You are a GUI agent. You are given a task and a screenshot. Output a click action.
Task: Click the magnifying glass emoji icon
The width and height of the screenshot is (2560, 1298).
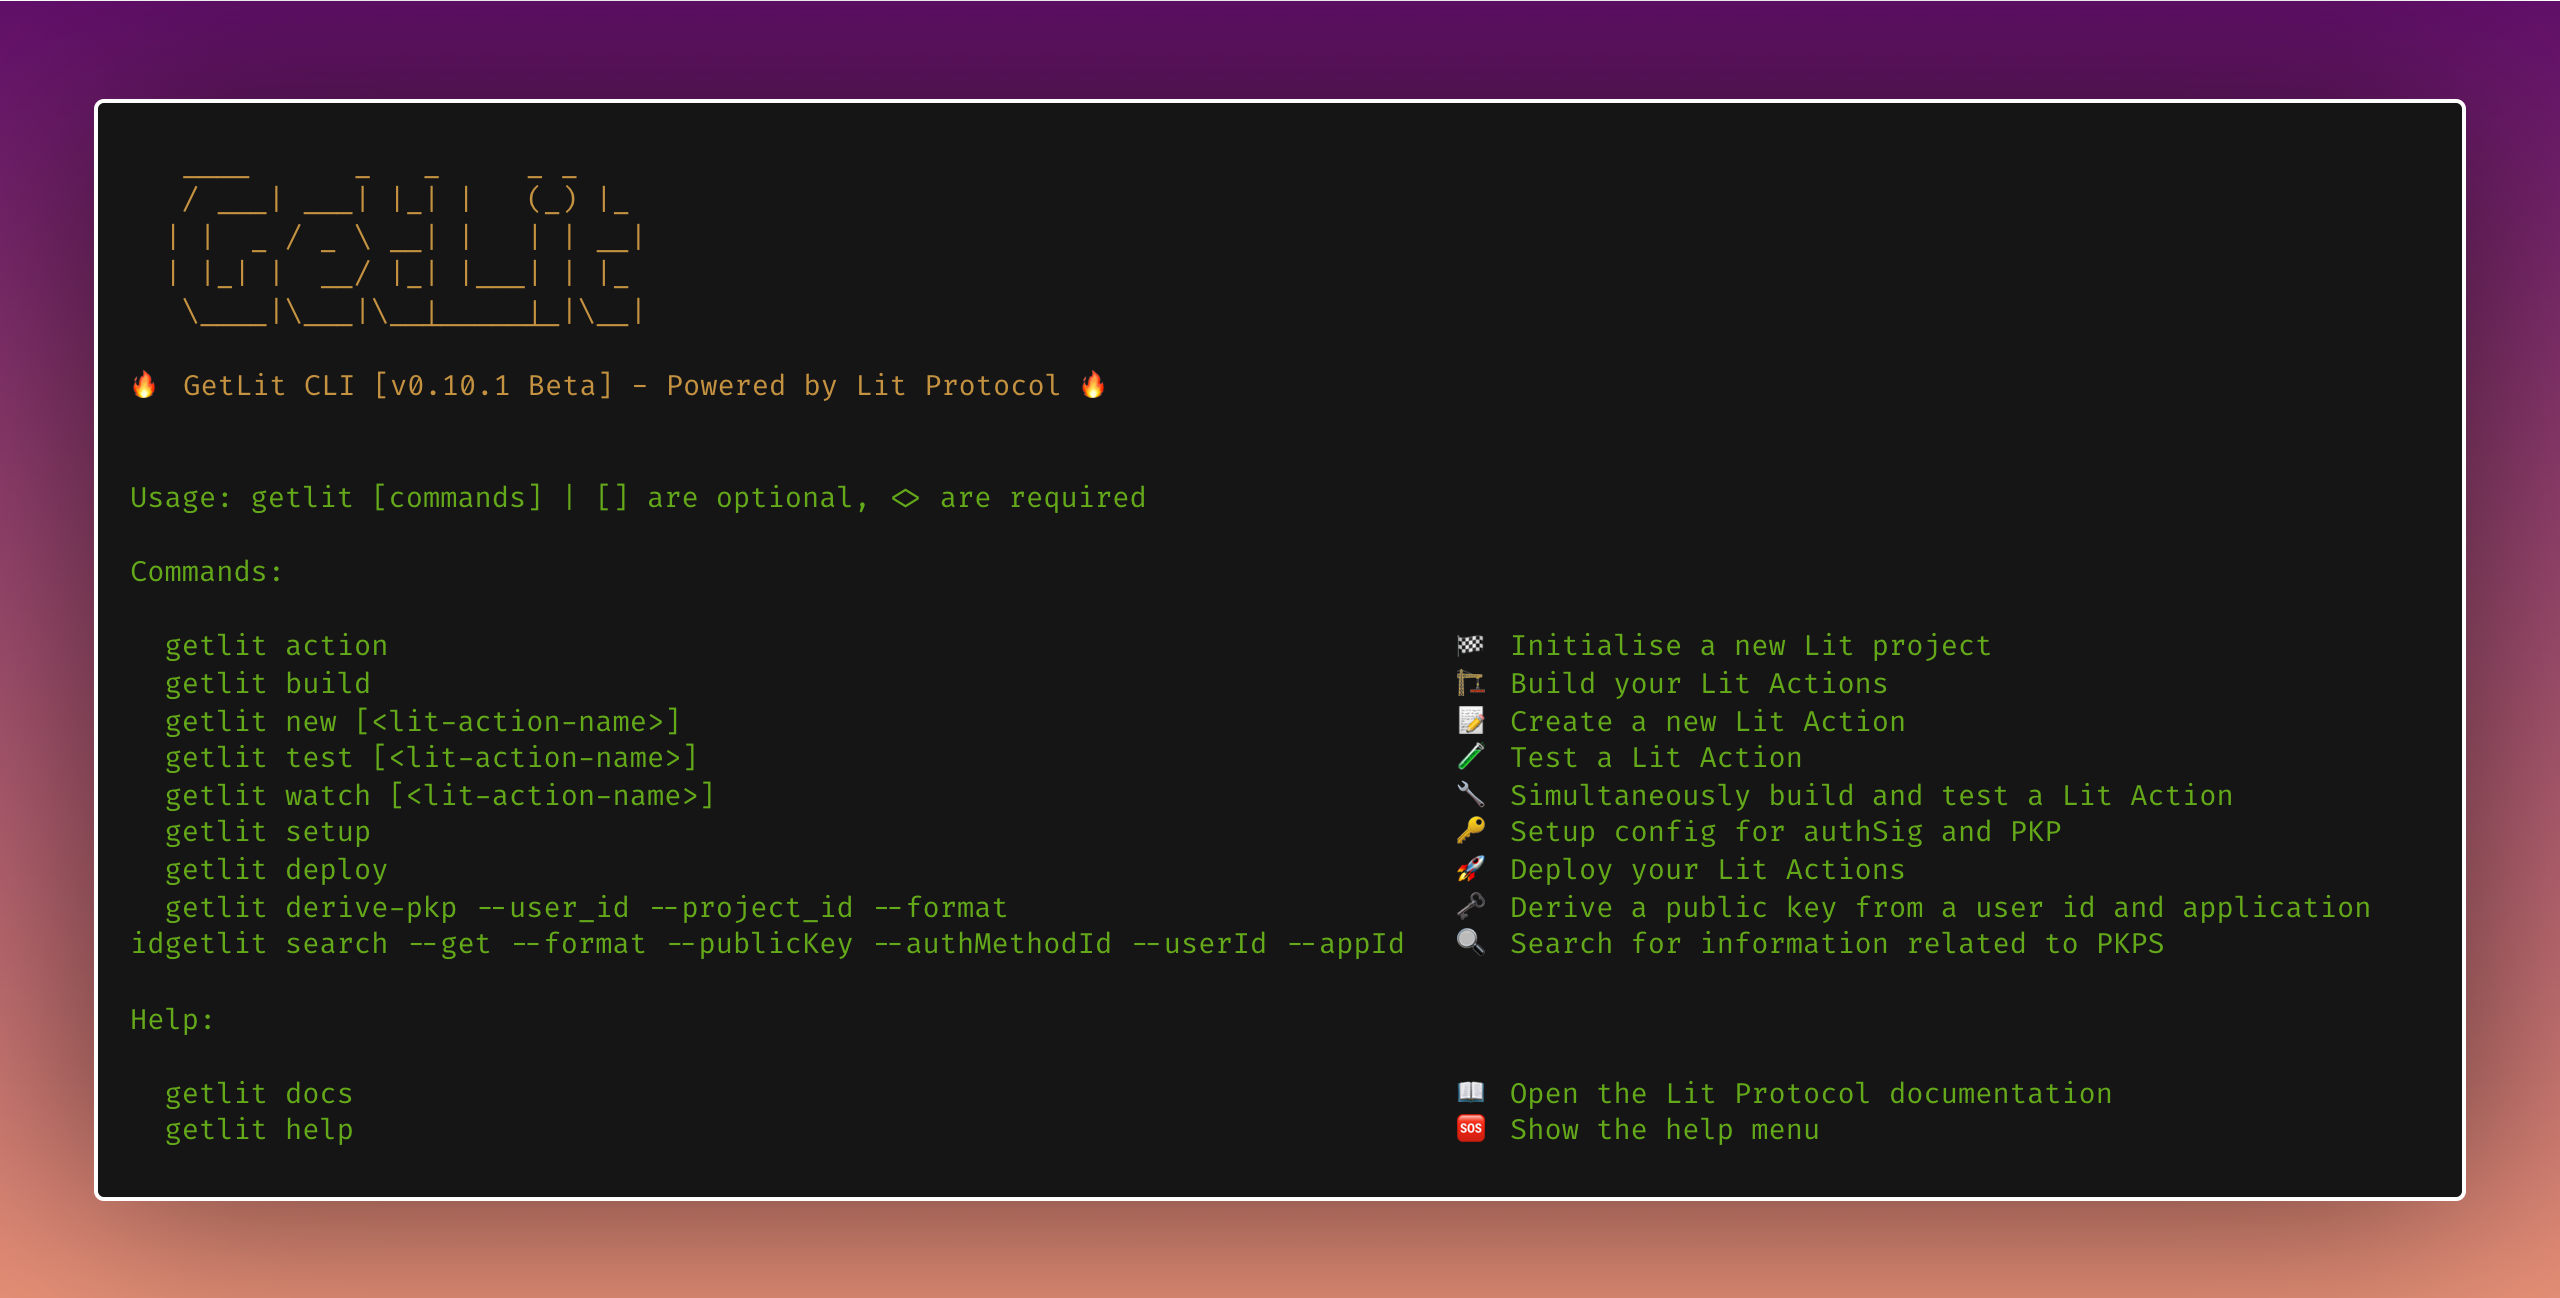click(1470, 942)
